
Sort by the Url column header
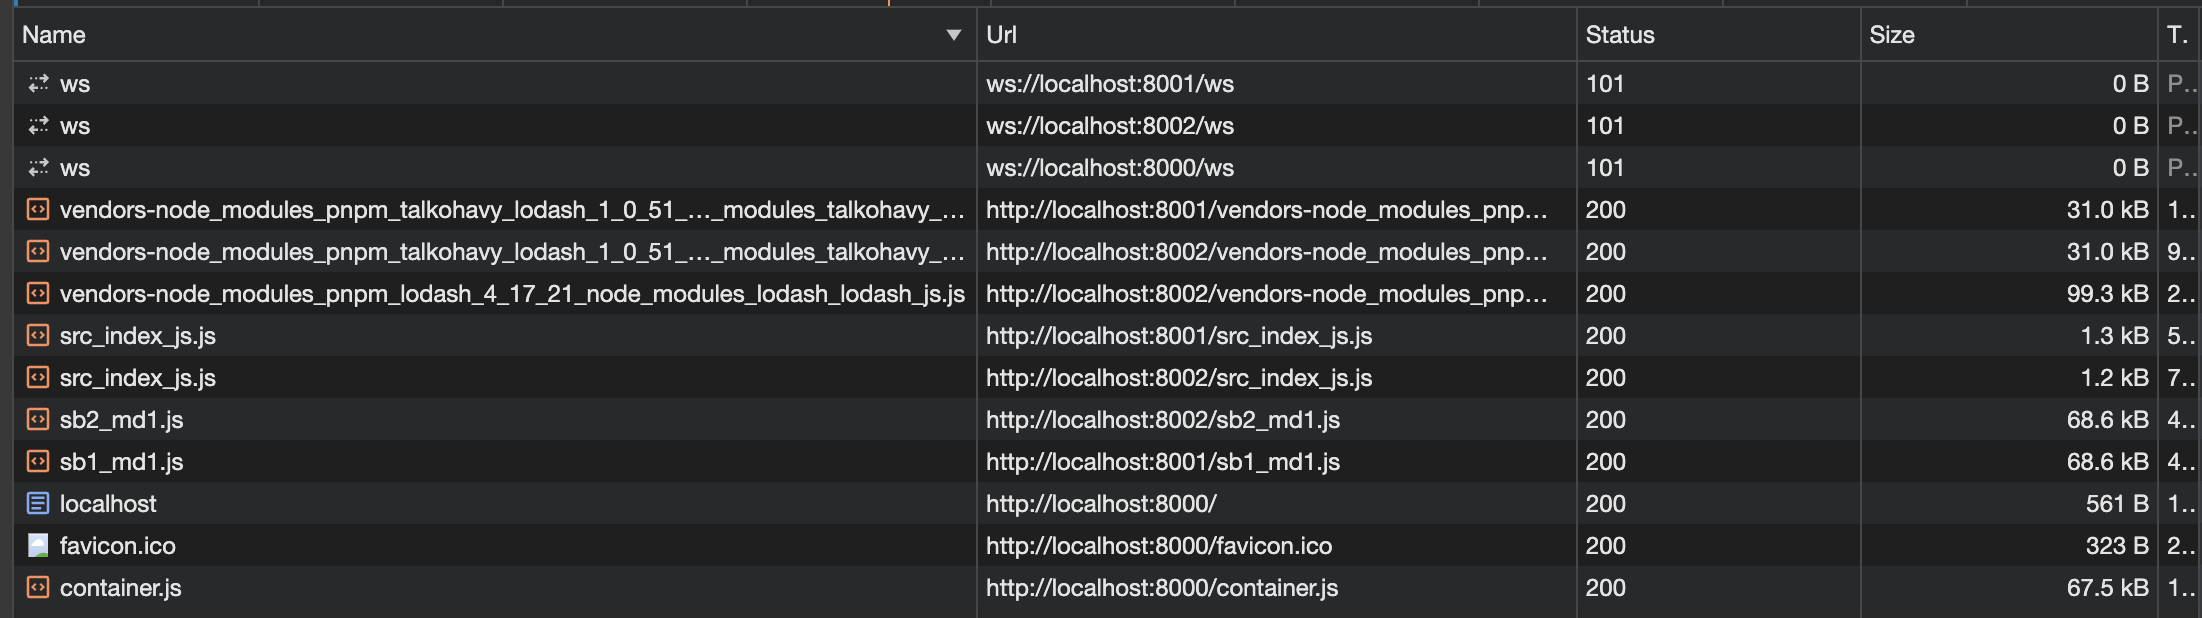tap(1276, 35)
